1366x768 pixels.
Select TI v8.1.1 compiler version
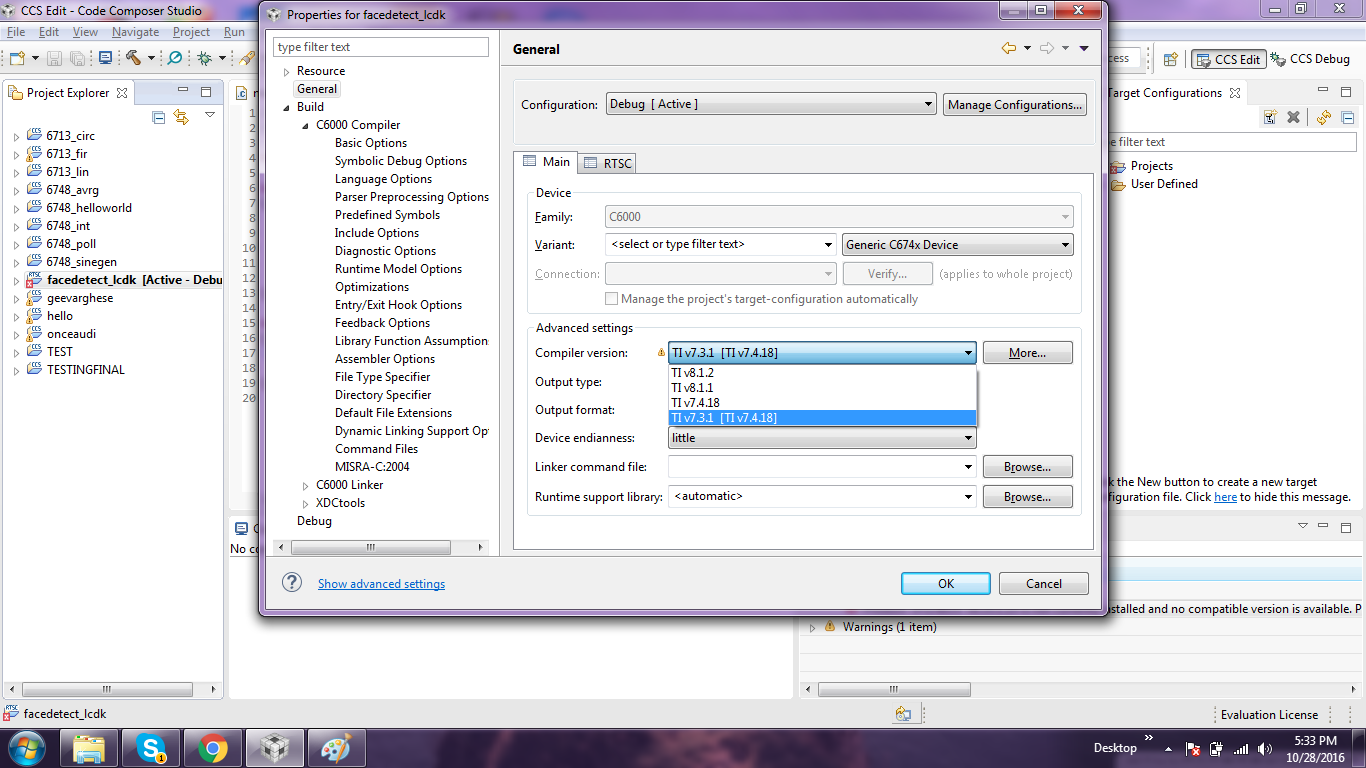pos(822,388)
